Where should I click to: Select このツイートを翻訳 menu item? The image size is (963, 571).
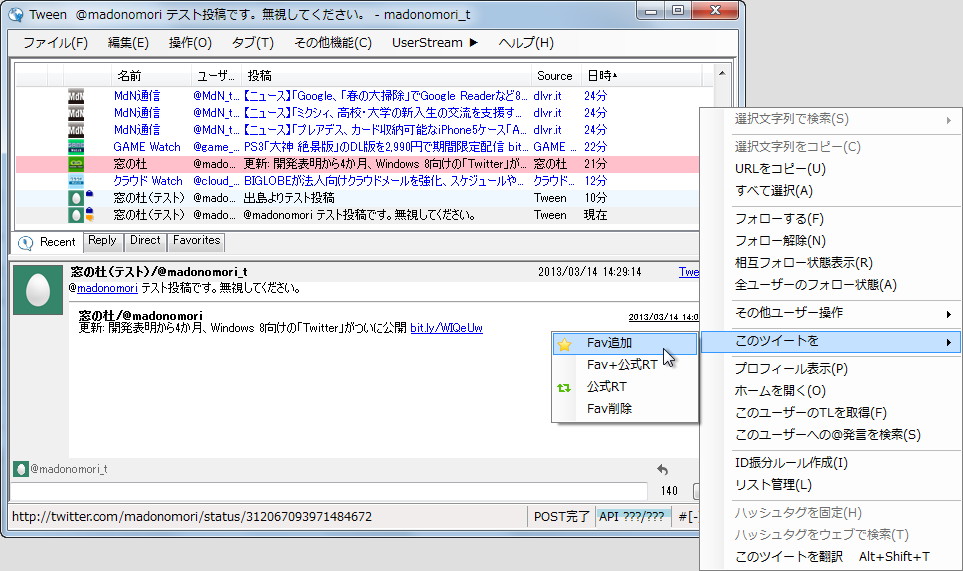pos(831,557)
